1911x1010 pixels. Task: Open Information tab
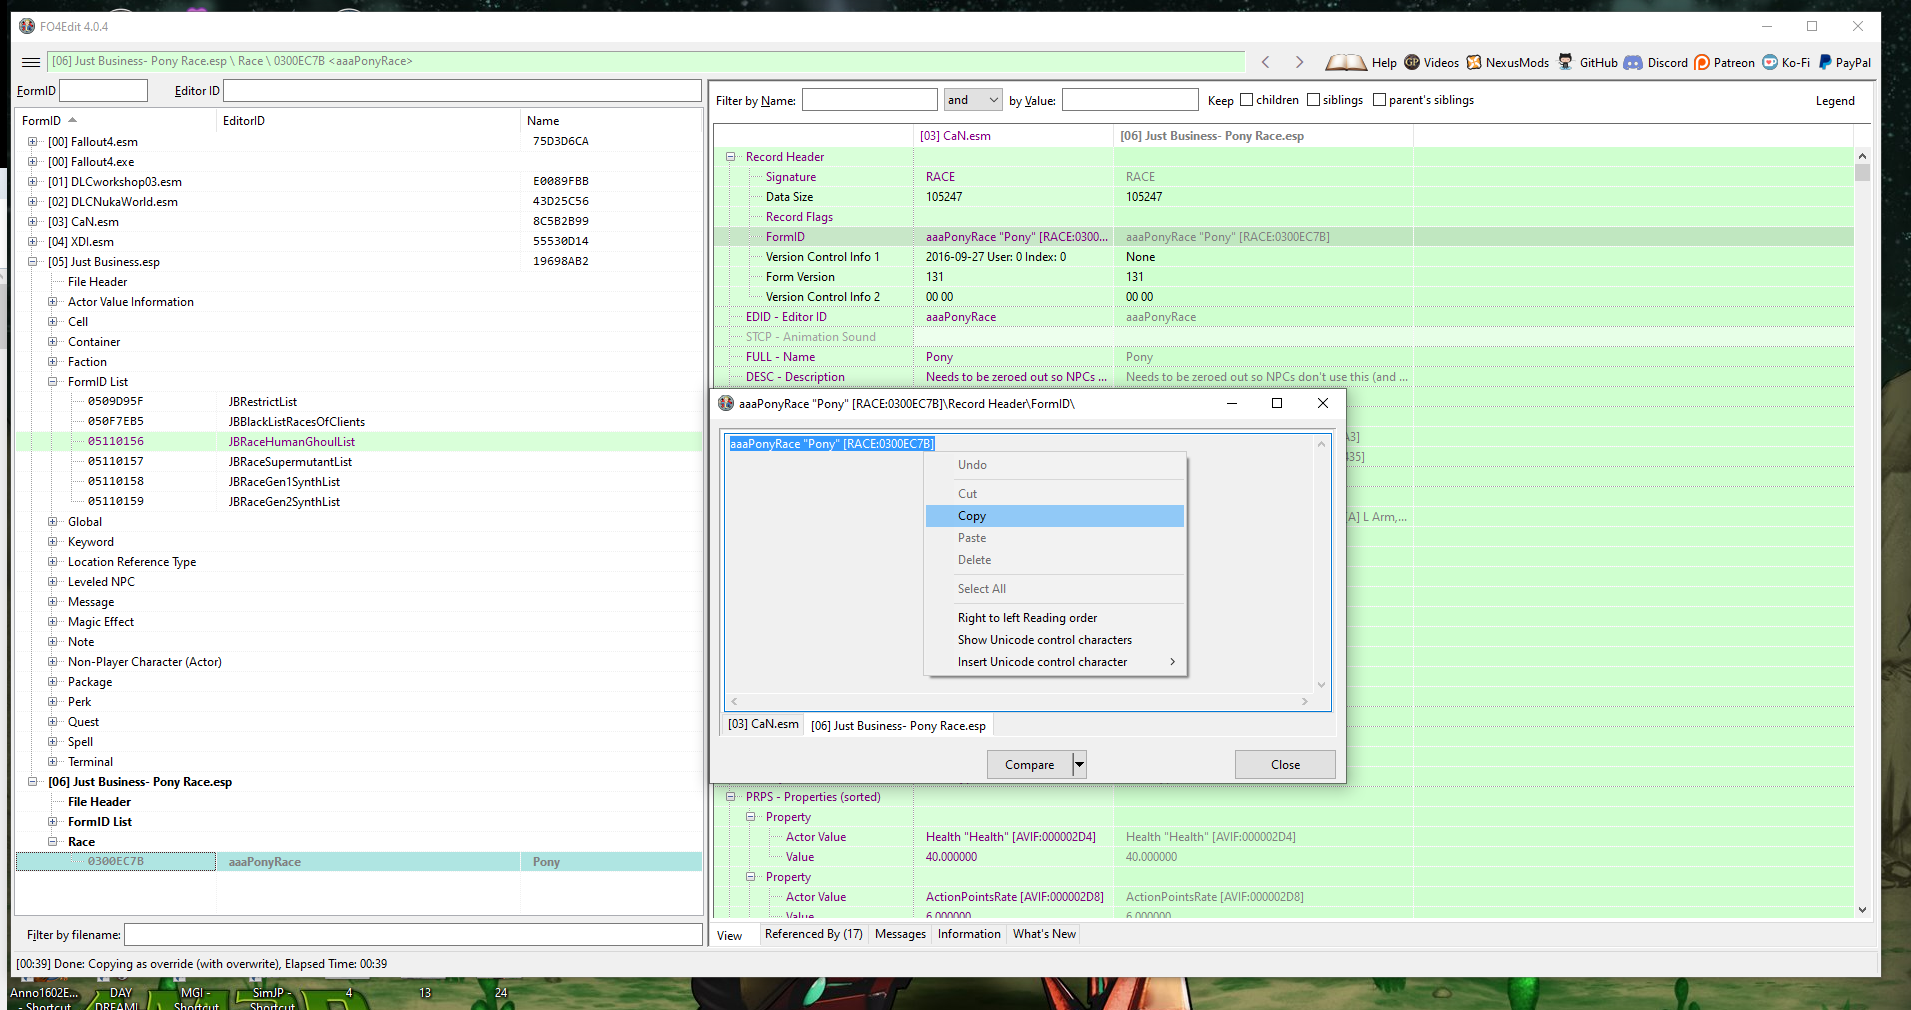969,934
